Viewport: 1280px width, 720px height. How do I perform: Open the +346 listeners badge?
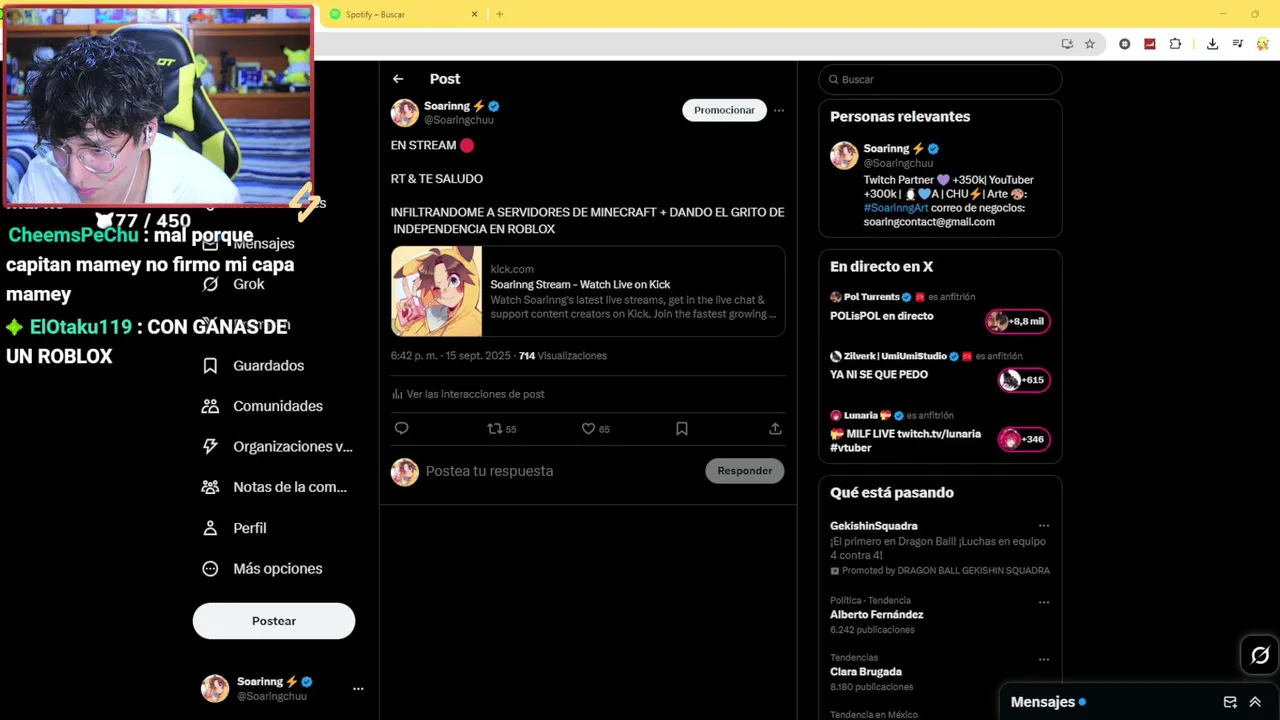pos(1024,439)
